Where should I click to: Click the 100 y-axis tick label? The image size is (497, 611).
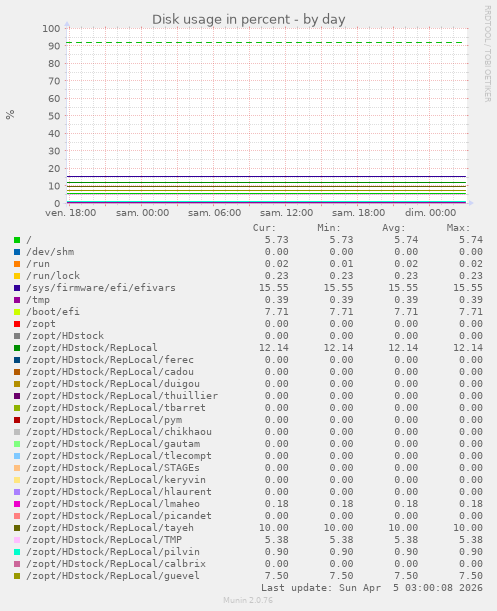click(x=51, y=29)
